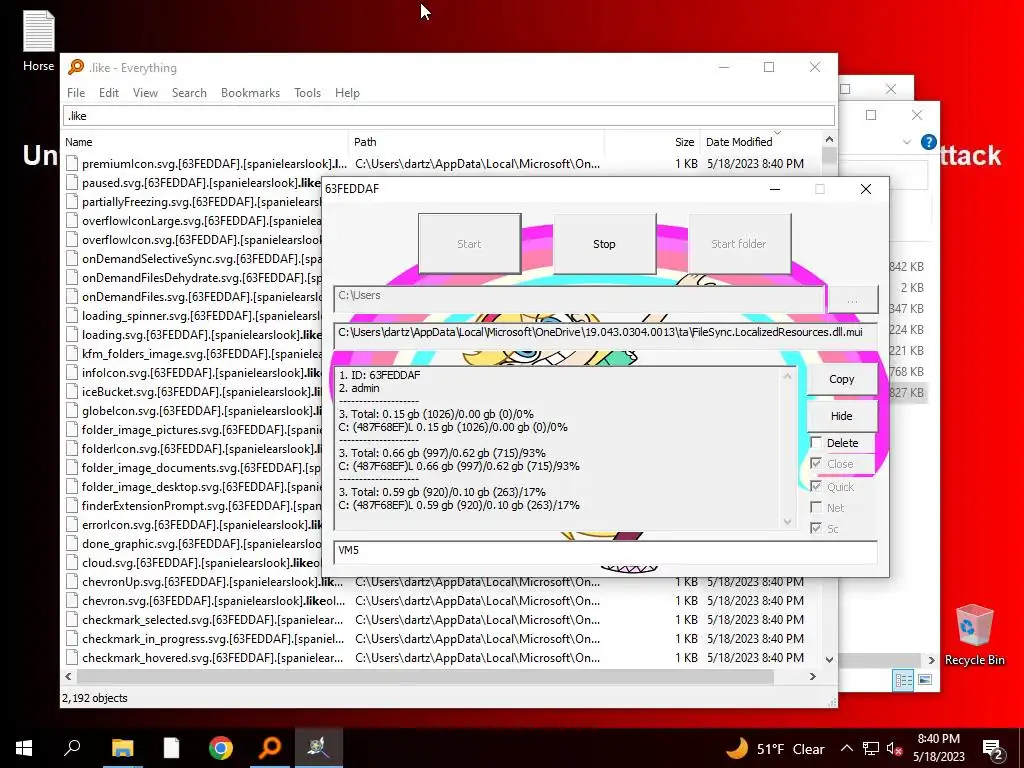Open the Tools menu in Everything
This screenshot has height=768, width=1024.
(x=307, y=93)
